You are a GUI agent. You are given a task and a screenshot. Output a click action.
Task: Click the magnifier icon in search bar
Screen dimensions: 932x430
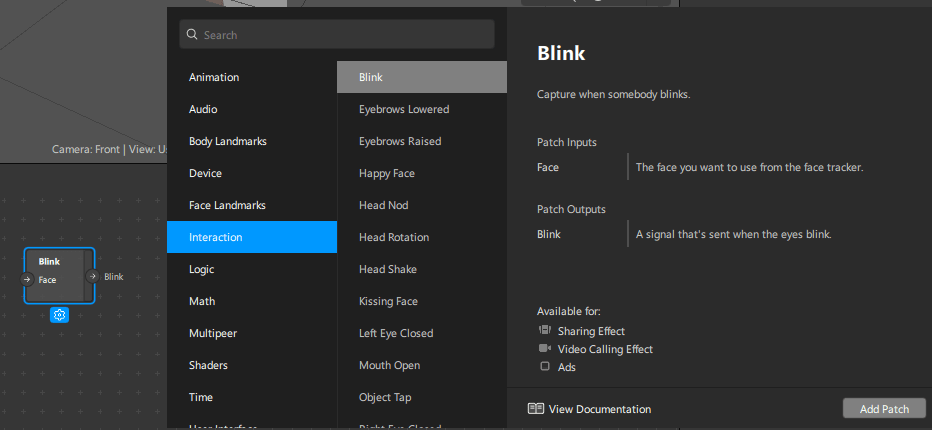[x=191, y=35]
